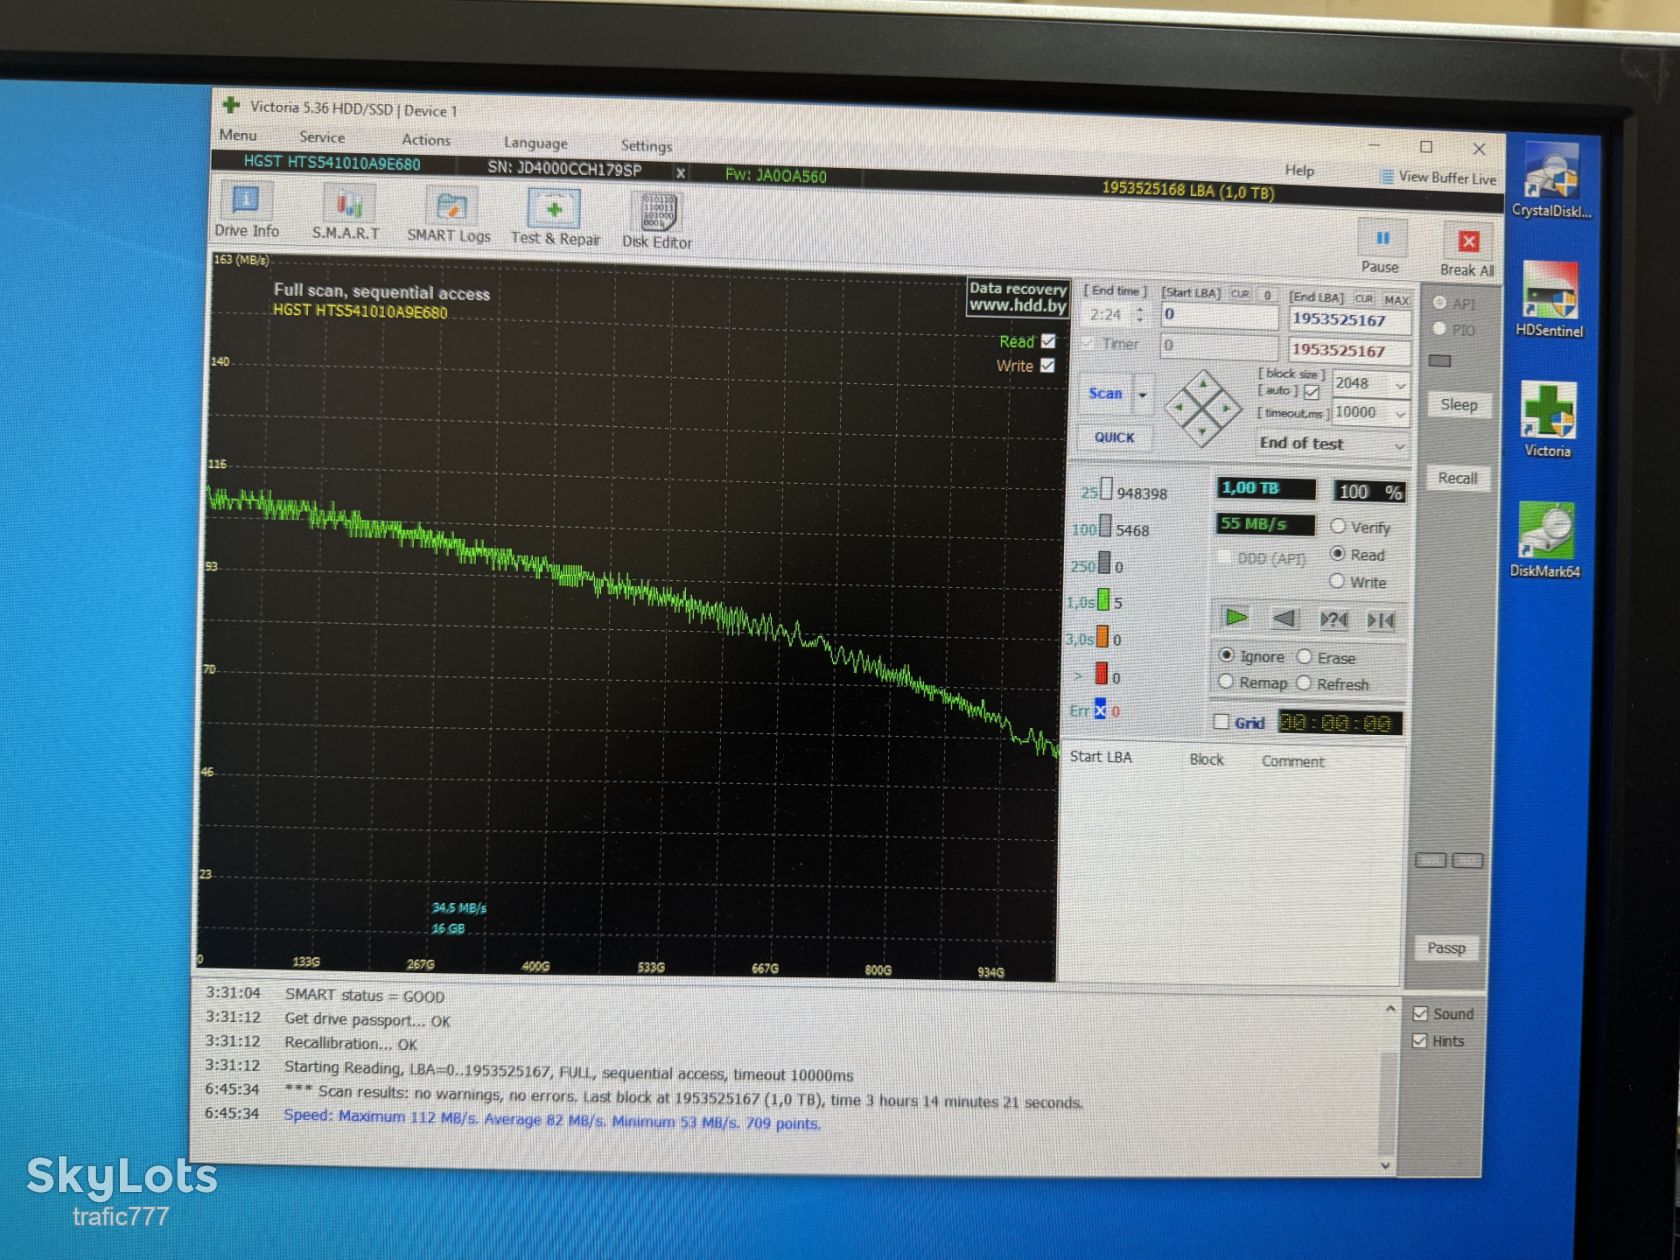Image resolution: width=1680 pixels, height=1260 pixels.
Task: Expand the timeout 10000 dropdown
Action: pos(1401,413)
